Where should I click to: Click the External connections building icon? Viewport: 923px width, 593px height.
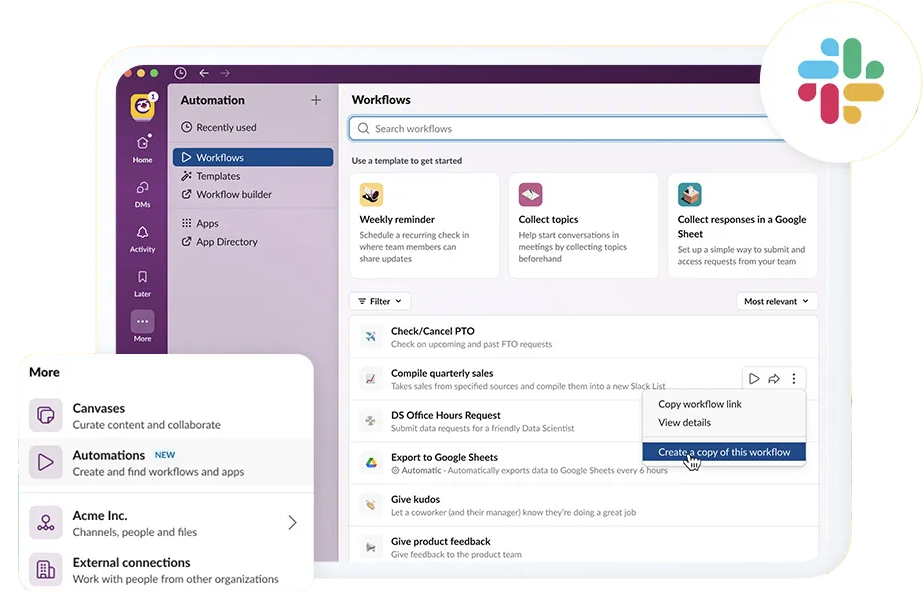click(46, 569)
